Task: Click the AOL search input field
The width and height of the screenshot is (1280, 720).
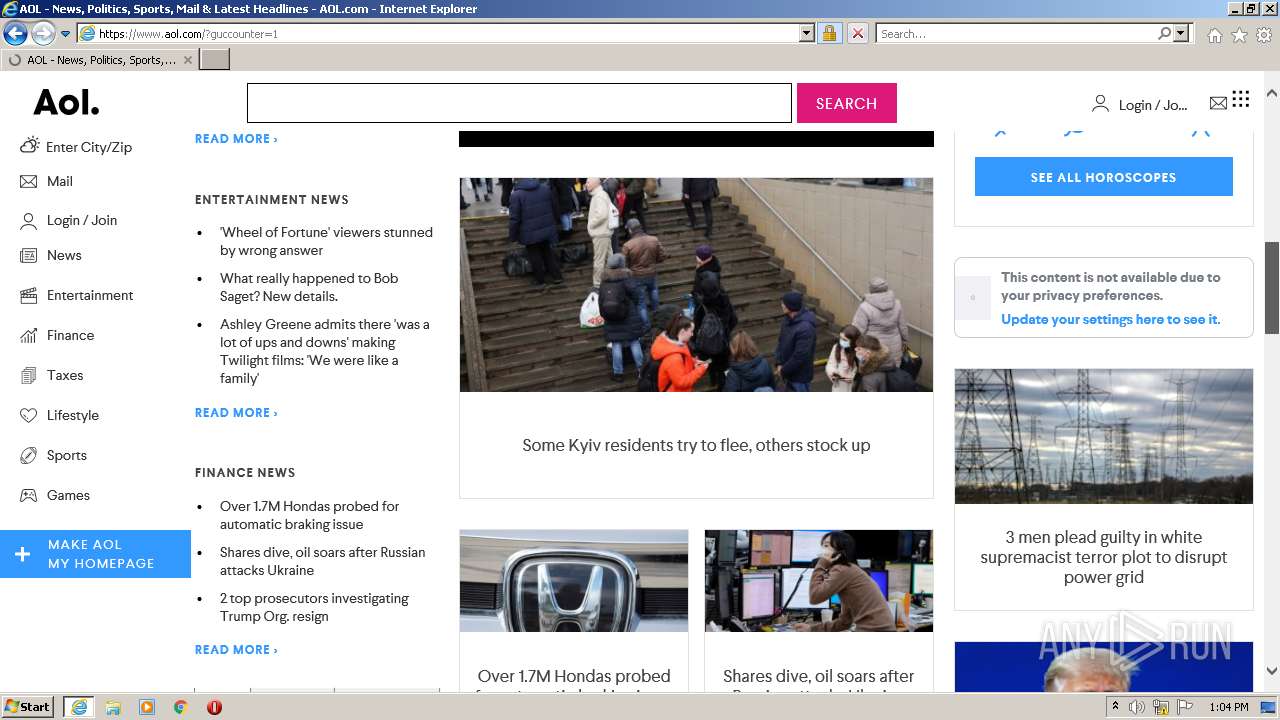Action: (x=519, y=103)
